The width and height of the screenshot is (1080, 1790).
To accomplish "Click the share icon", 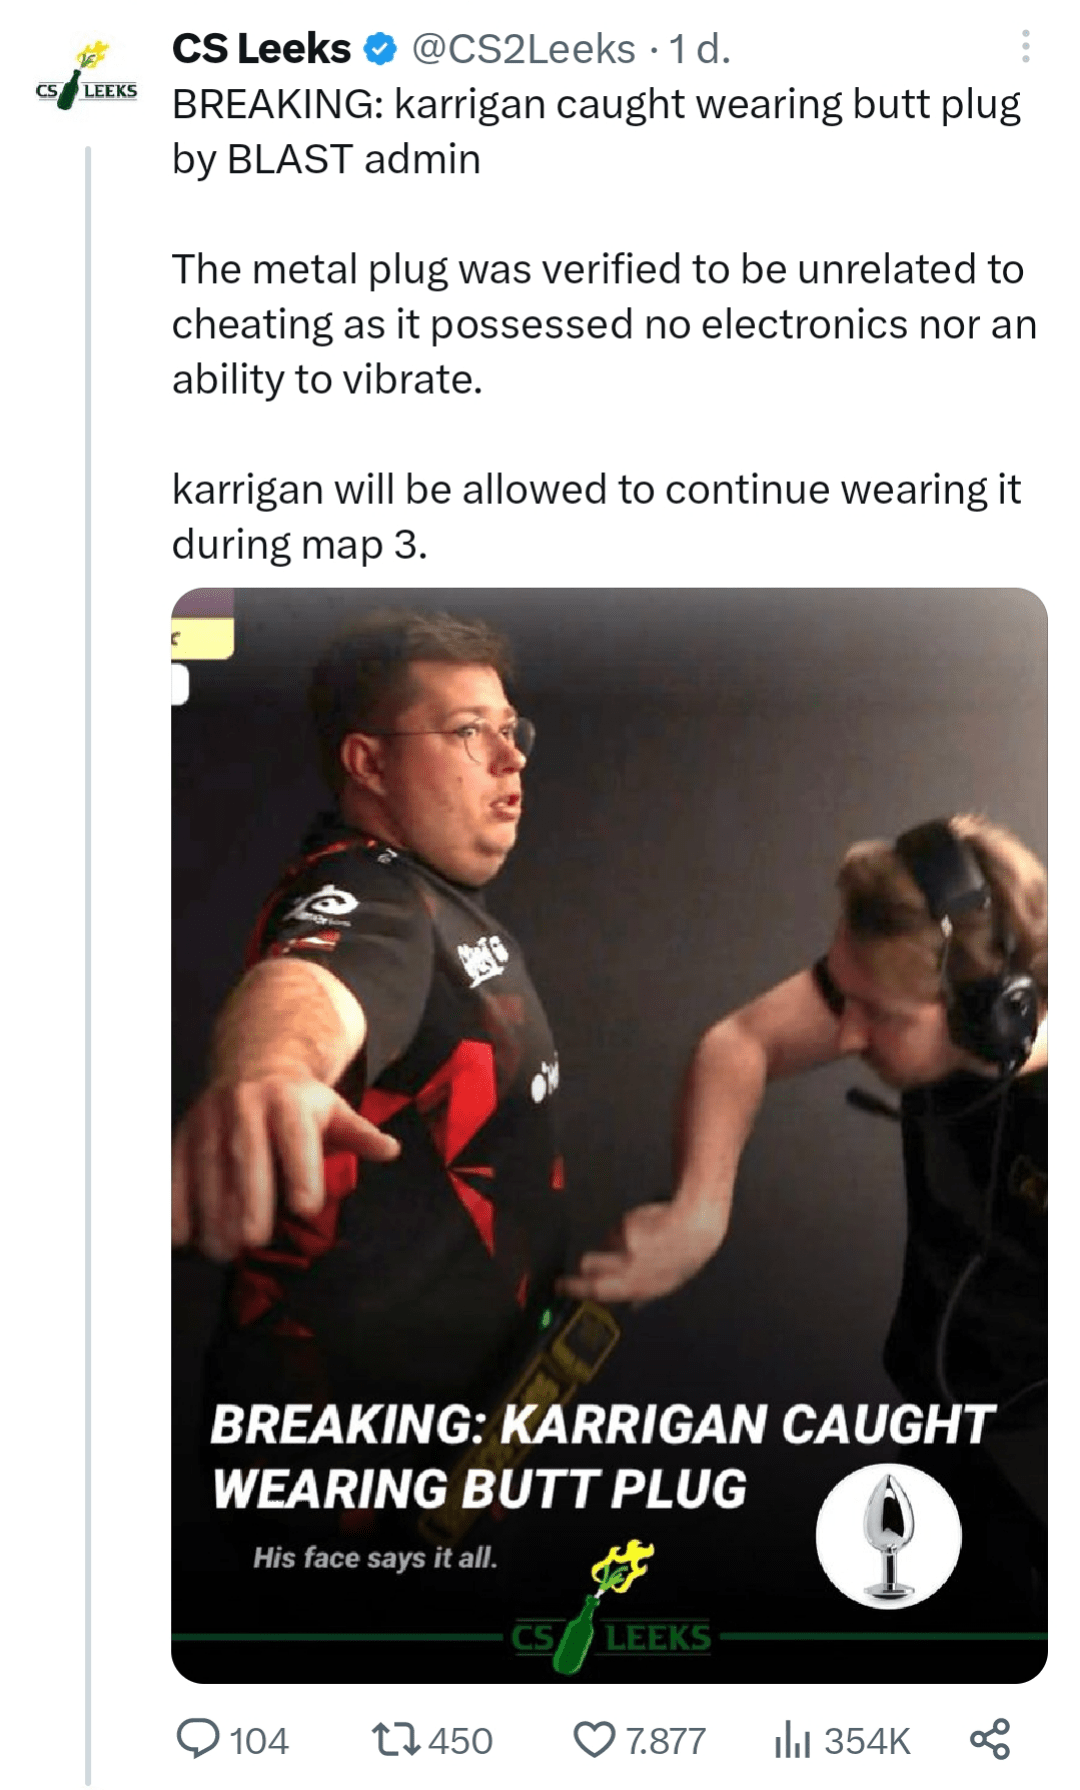I will coord(990,1739).
